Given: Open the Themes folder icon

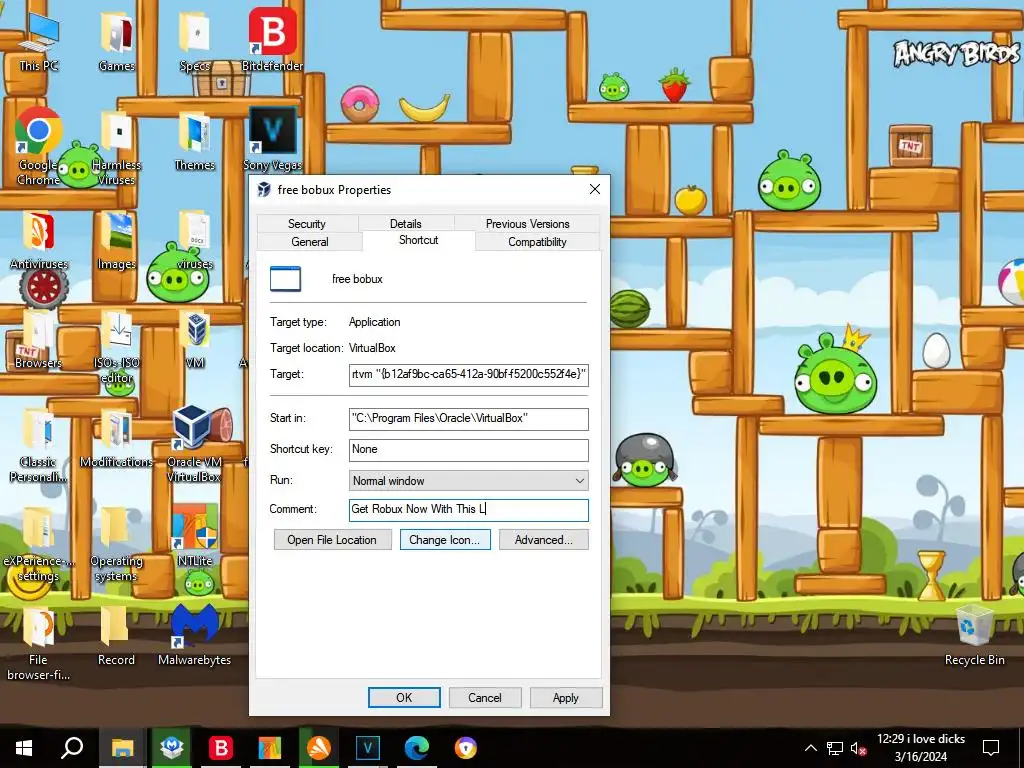Looking at the screenshot, I should (x=195, y=140).
